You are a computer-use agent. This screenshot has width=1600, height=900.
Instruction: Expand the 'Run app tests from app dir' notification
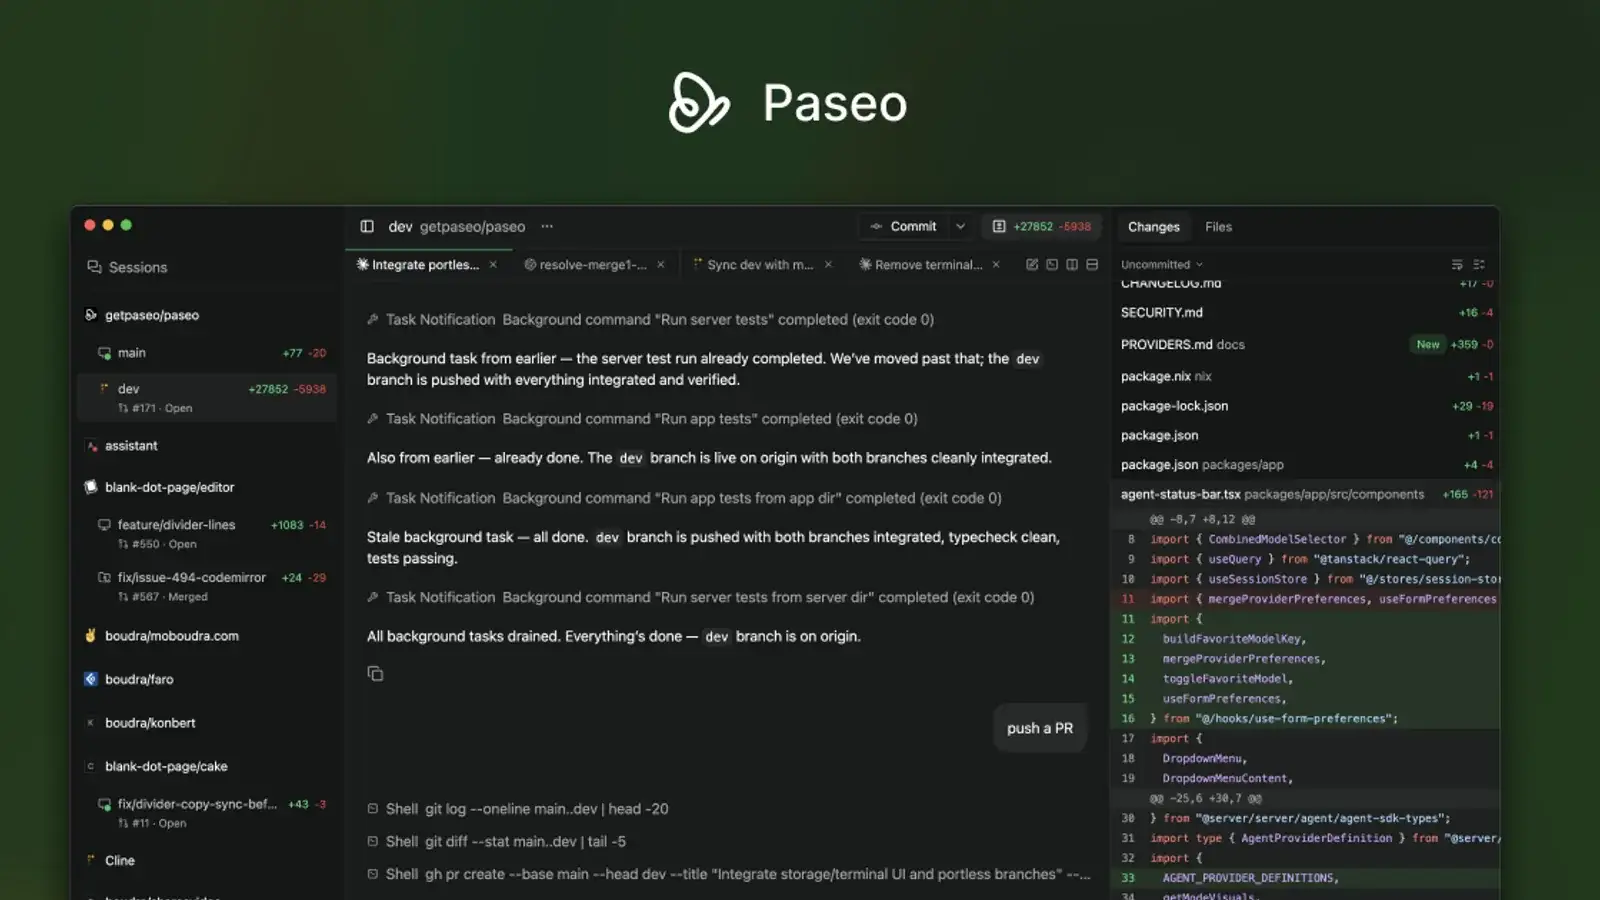[684, 498]
